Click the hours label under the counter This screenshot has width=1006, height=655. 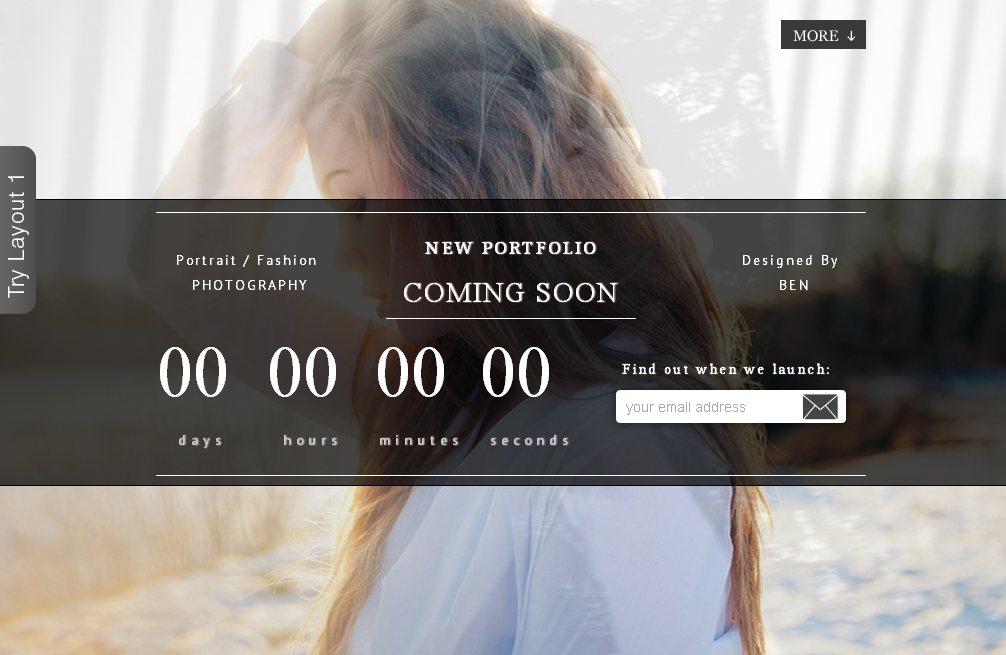coord(311,441)
